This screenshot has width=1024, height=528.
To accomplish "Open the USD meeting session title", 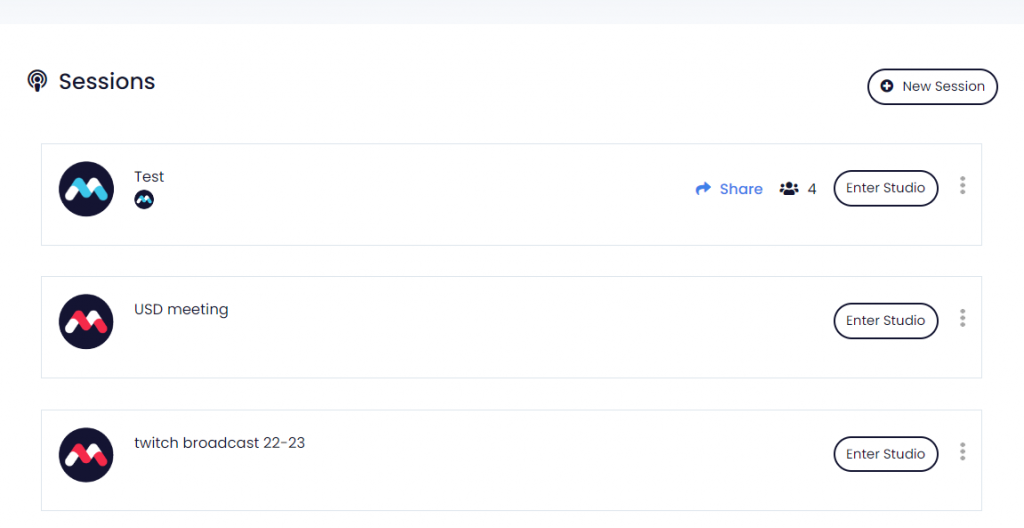I will (181, 310).
